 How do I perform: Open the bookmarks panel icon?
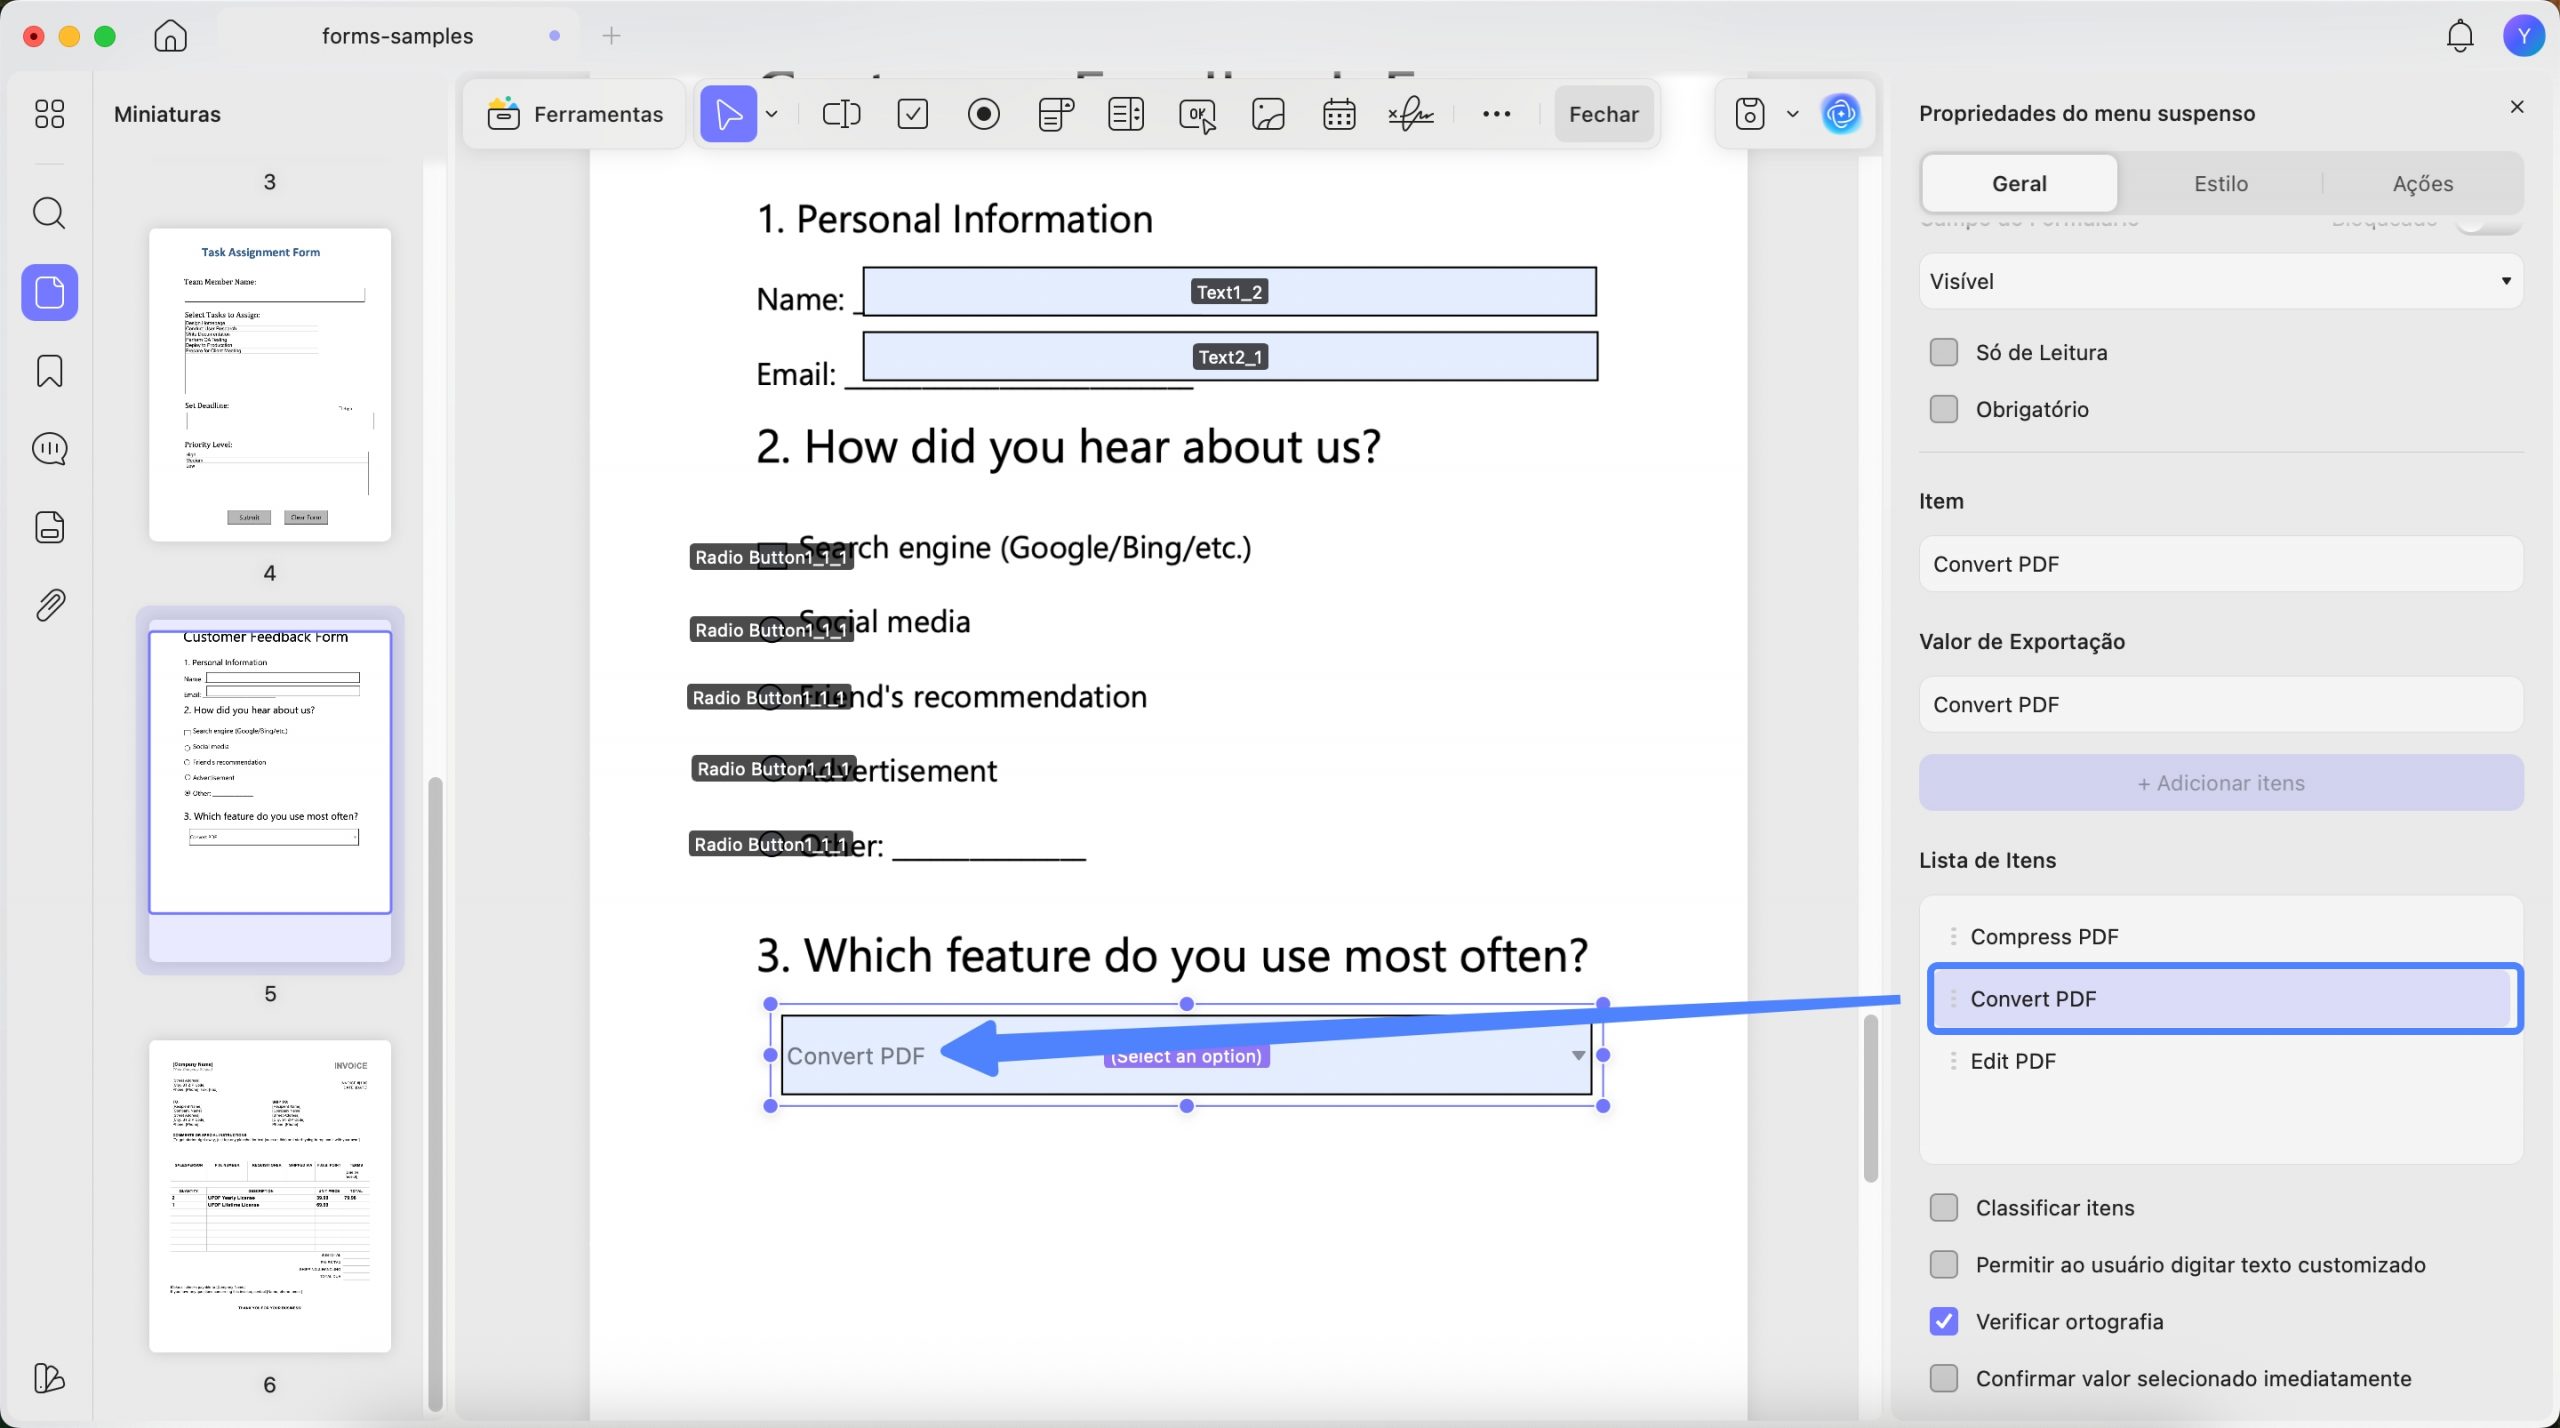pos(49,371)
